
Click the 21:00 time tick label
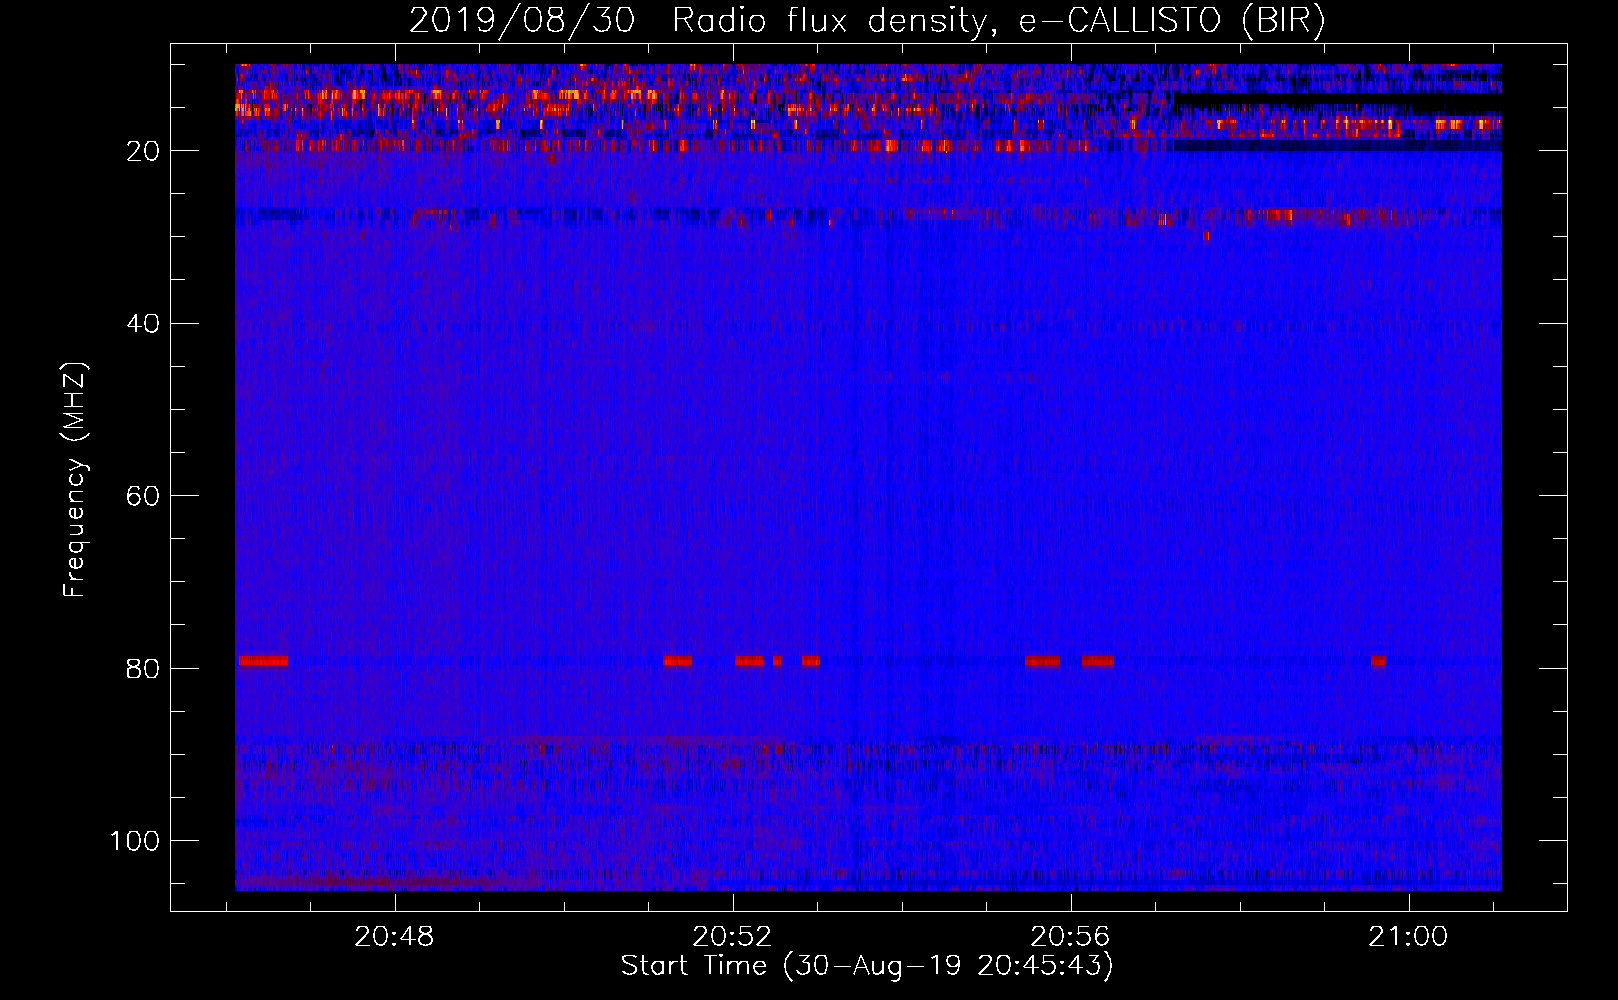tap(1409, 936)
